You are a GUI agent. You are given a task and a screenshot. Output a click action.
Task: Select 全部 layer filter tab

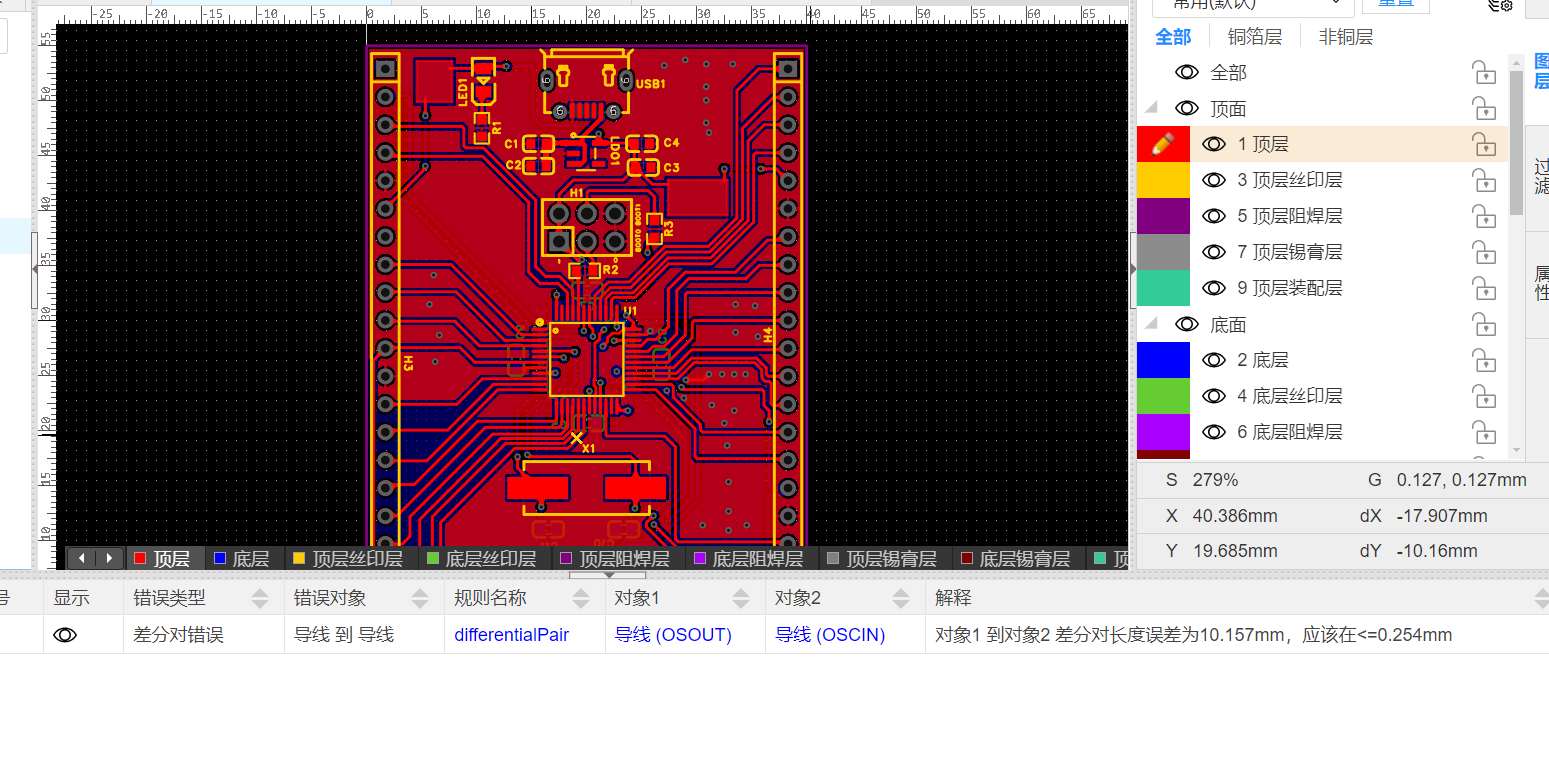tap(1174, 37)
